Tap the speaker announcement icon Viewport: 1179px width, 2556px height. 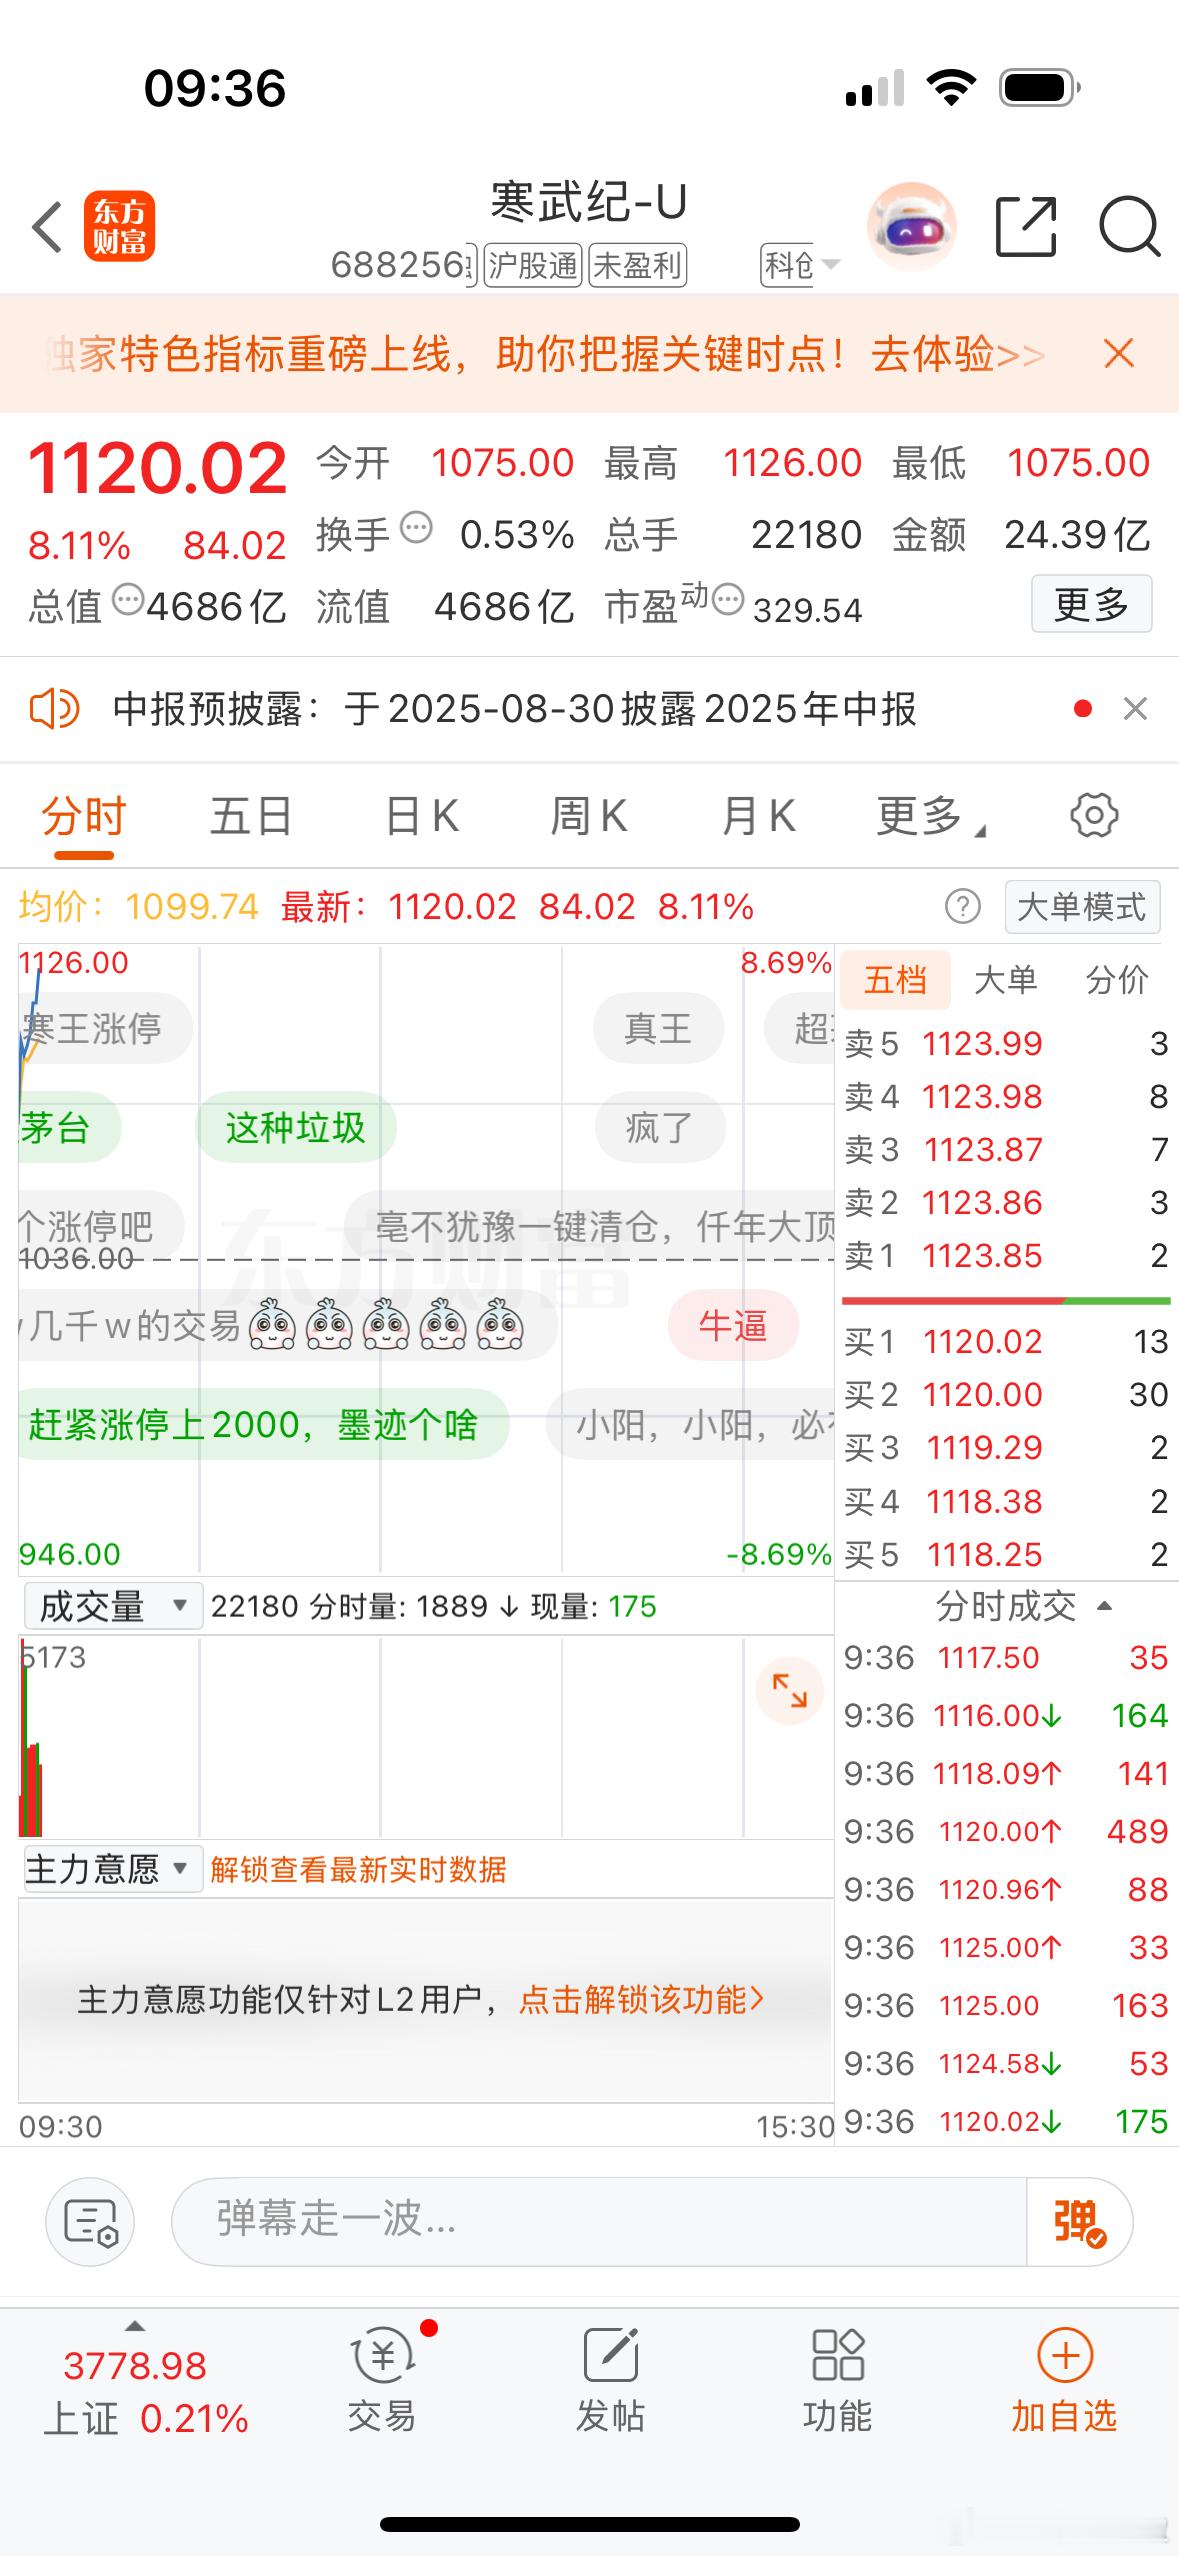click(x=54, y=709)
